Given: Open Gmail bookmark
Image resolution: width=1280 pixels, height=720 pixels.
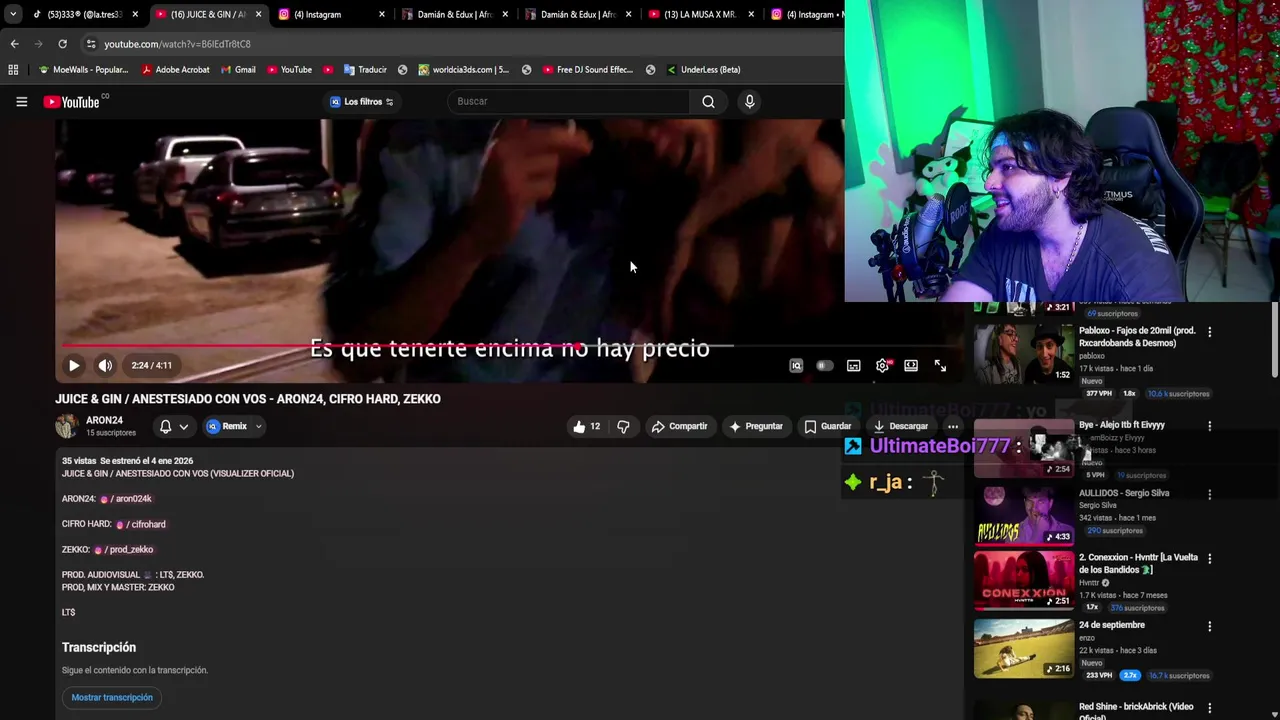Looking at the screenshot, I should click(238, 70).
